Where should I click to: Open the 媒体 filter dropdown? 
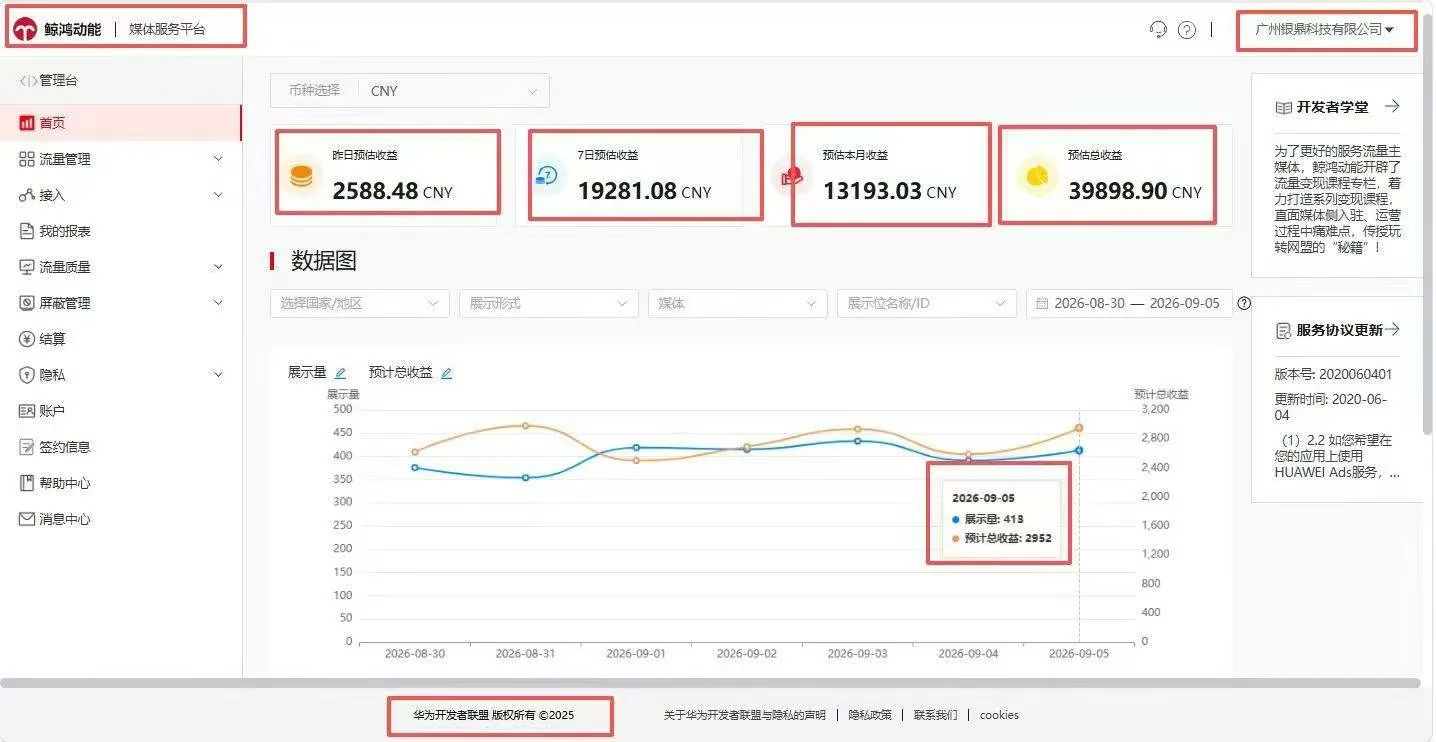738,303
